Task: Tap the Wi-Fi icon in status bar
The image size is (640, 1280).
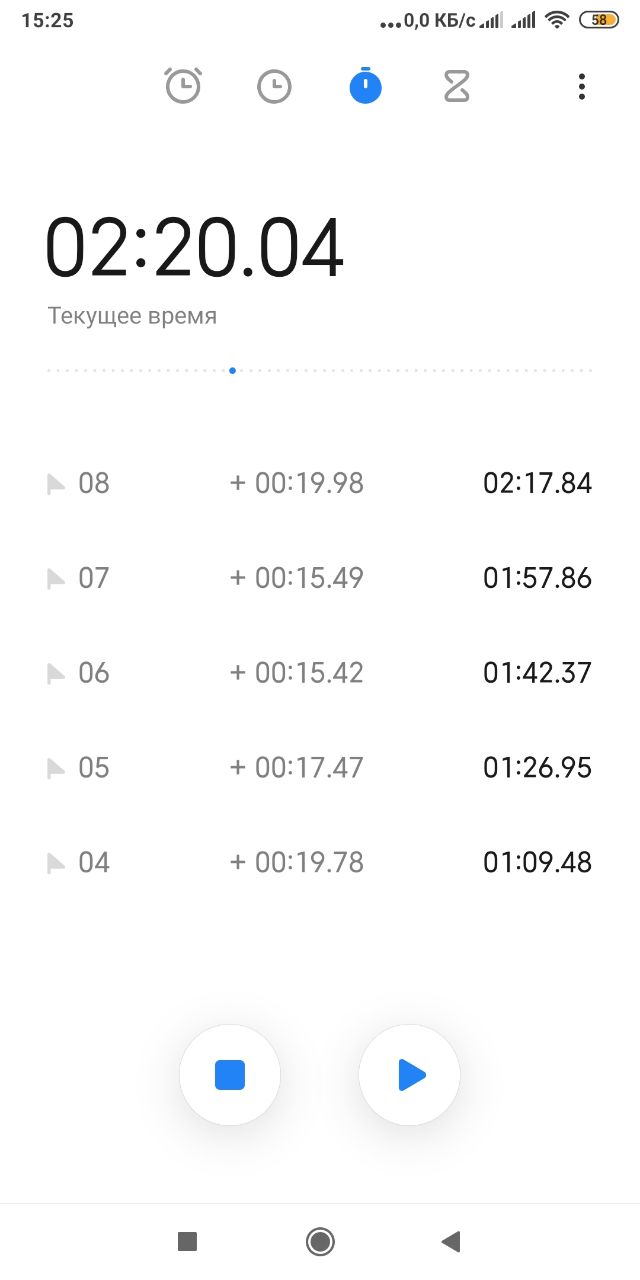Action: (x=556, y=20)
